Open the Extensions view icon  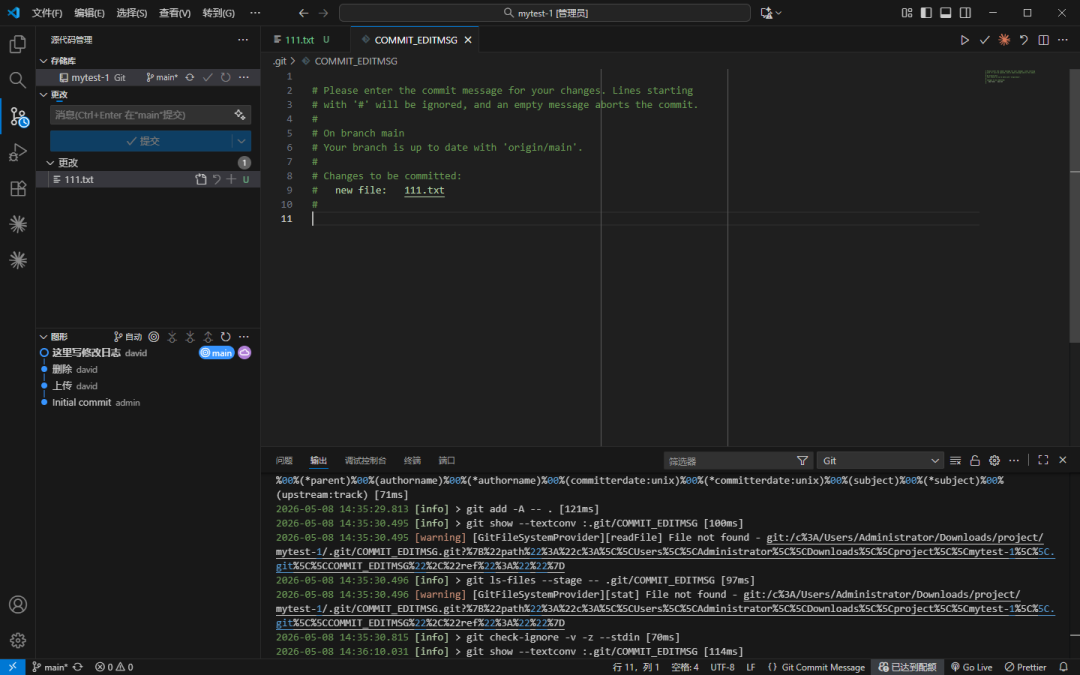click(x=17, y=188)
